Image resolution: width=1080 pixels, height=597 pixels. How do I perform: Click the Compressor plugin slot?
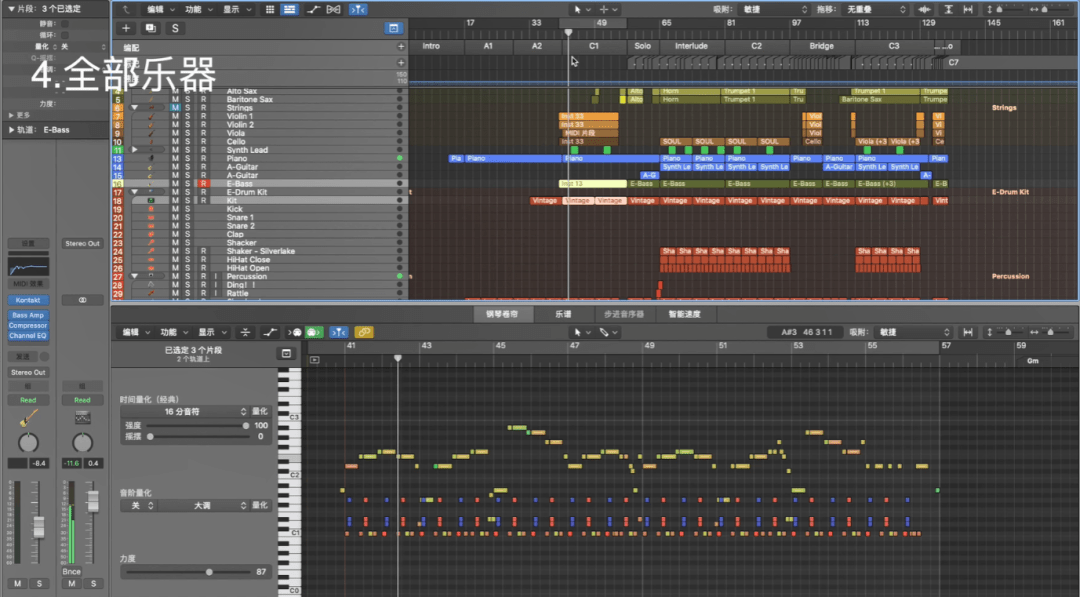tap(28, 326)
